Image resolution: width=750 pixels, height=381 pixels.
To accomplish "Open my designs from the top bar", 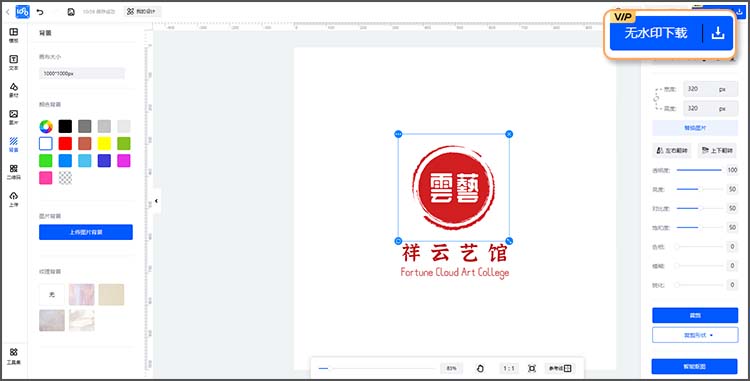I will pos(142,11).
